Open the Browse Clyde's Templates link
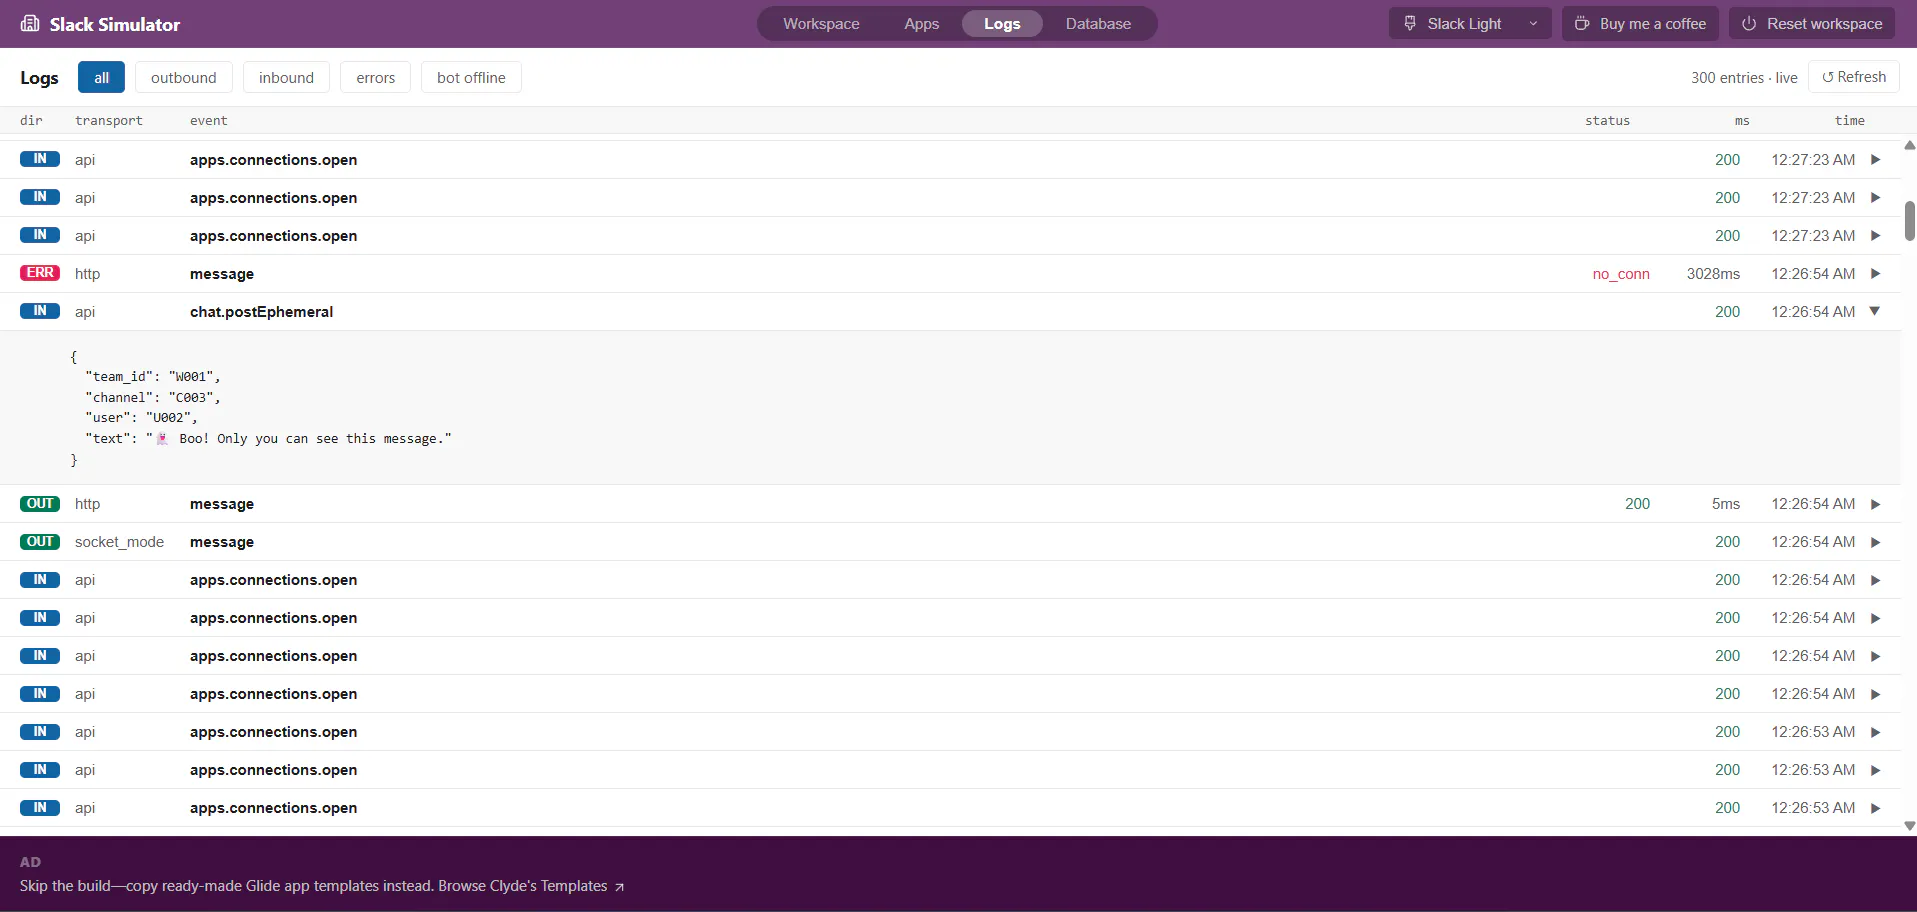Image resolution: width=1917 pixels, height=912 pixels. click(x=531, y=886)
